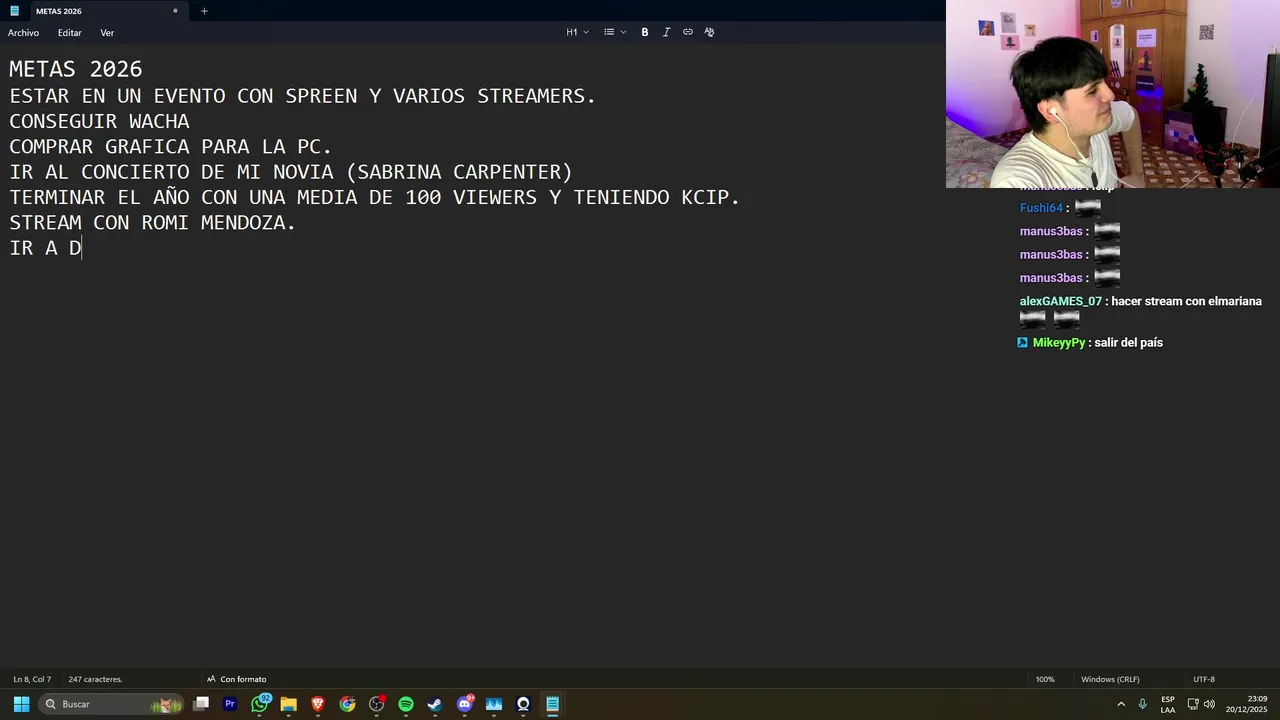Open OBS Studio from the taskbar
The image size is (1280, 720).
[377, 704]
